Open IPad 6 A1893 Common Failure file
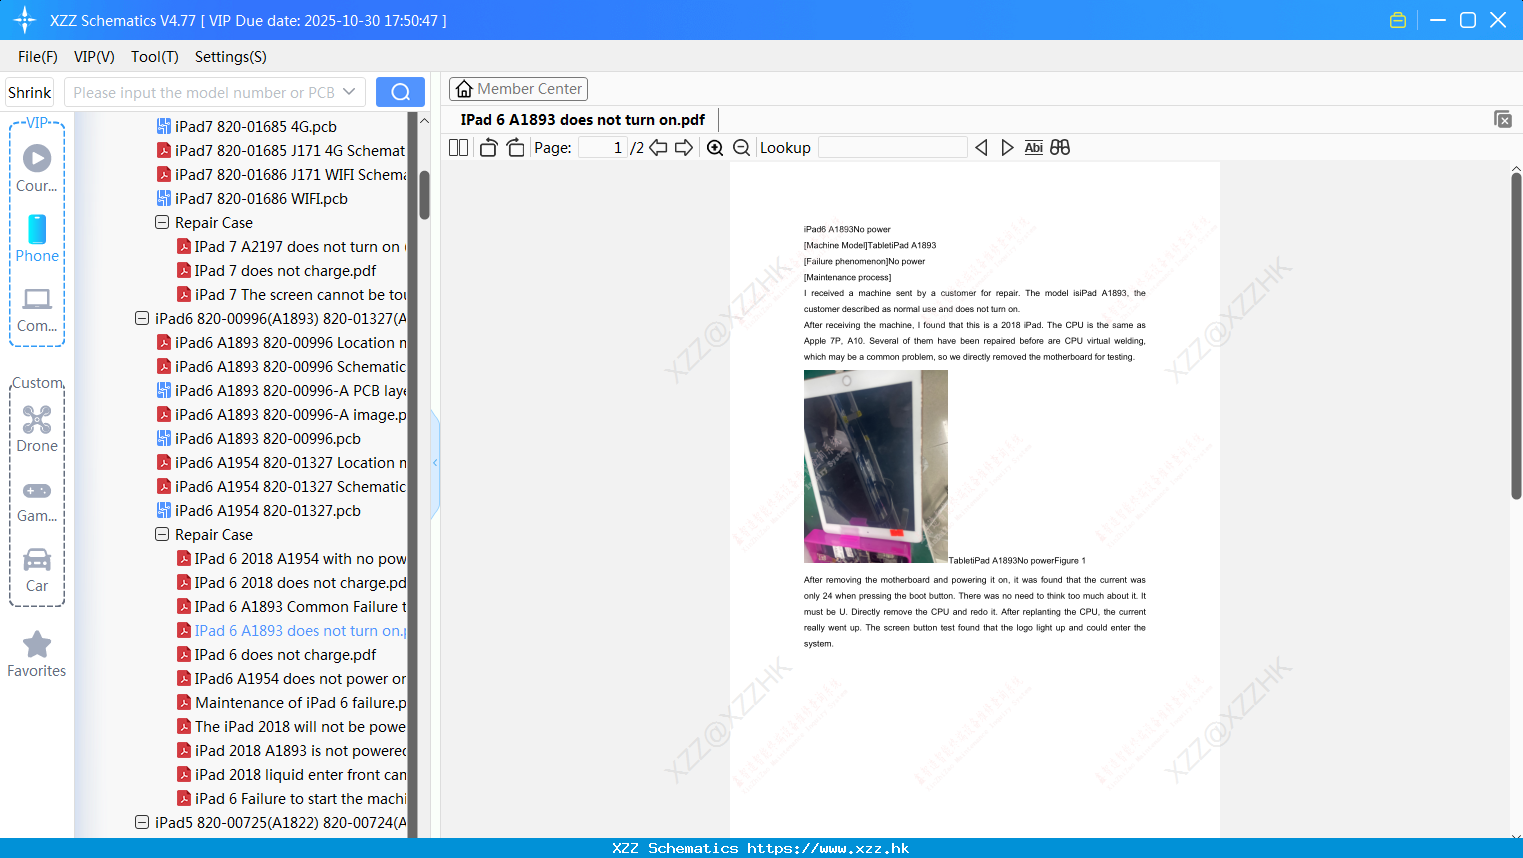This screenshot has width=1523, height=858. point(291,607)
